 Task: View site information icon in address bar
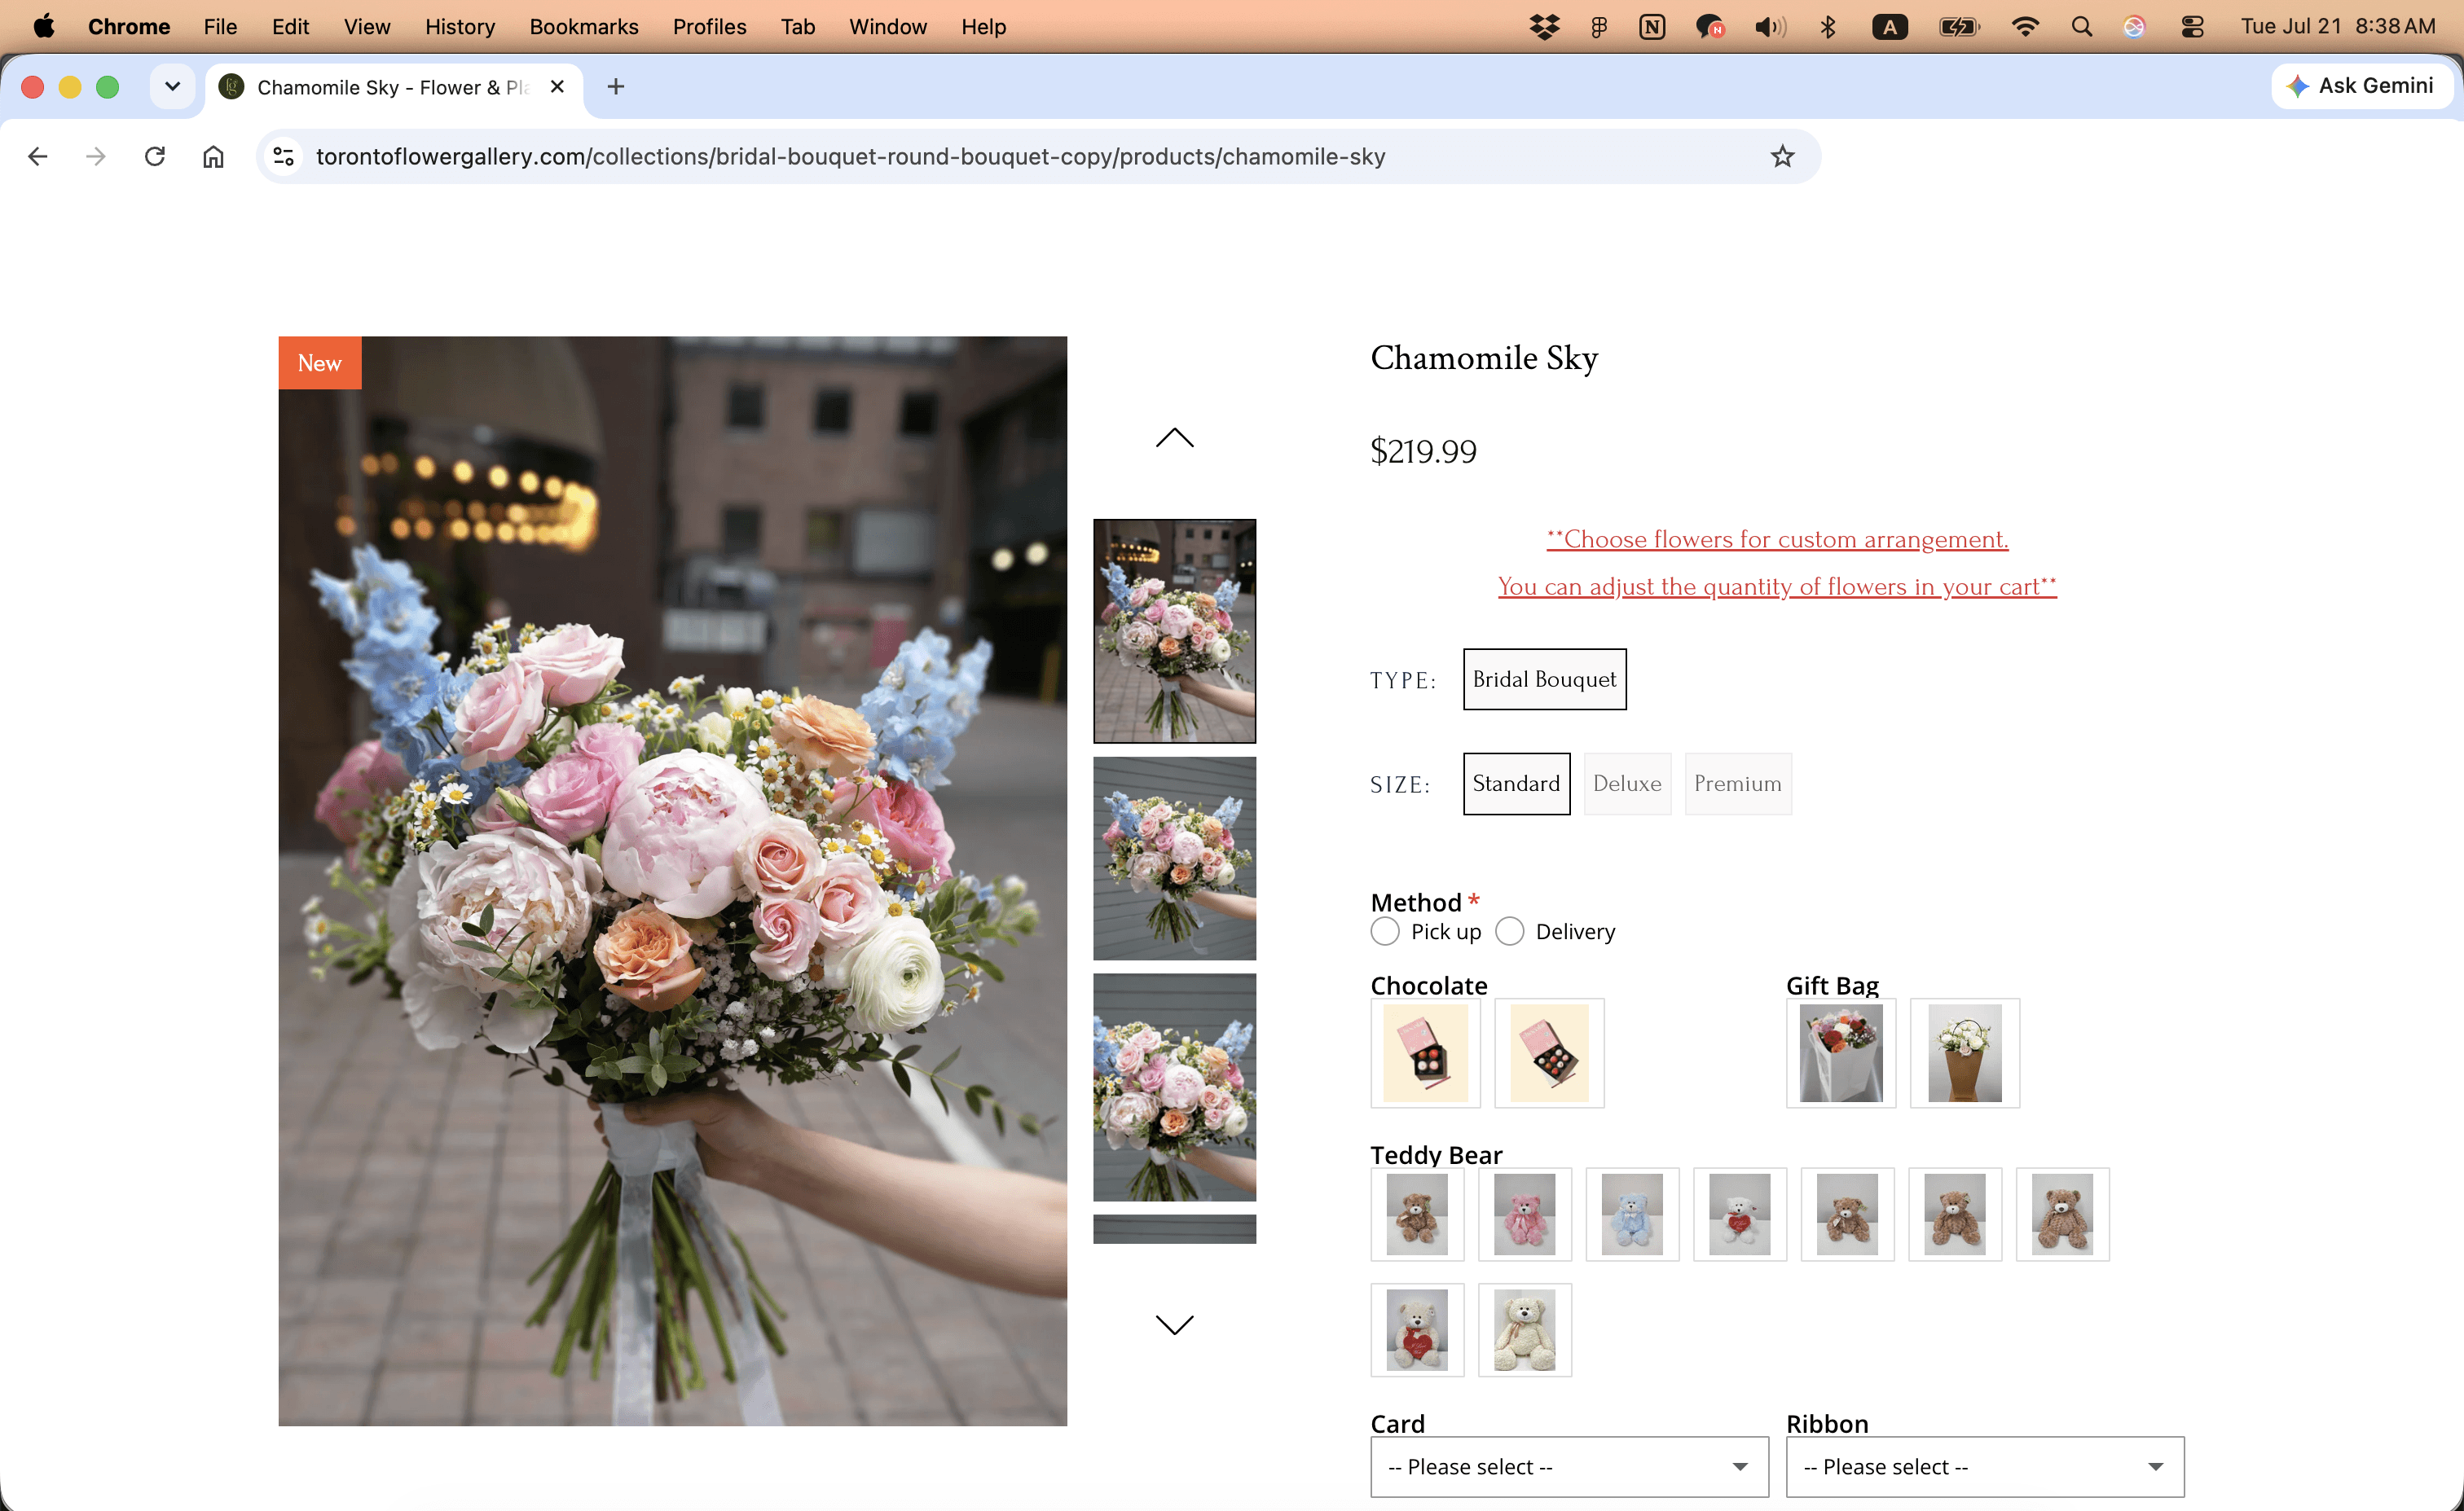point(284,156)
